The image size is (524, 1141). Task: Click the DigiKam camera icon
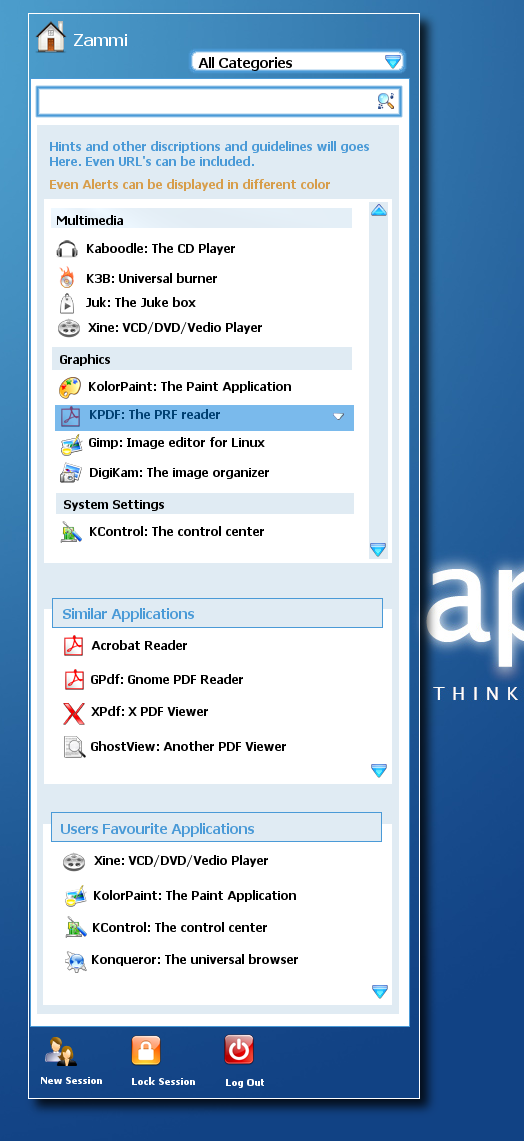(x=71, y=473)
